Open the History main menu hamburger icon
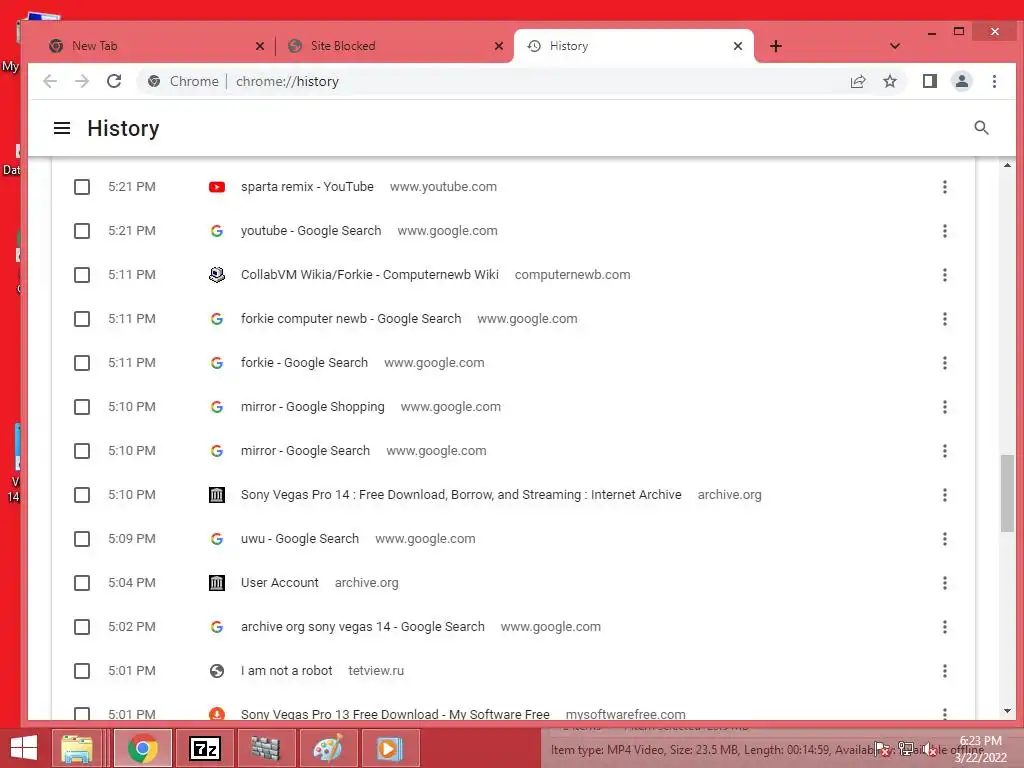Viewport: 1024px width, 768px height. point(62,128)
